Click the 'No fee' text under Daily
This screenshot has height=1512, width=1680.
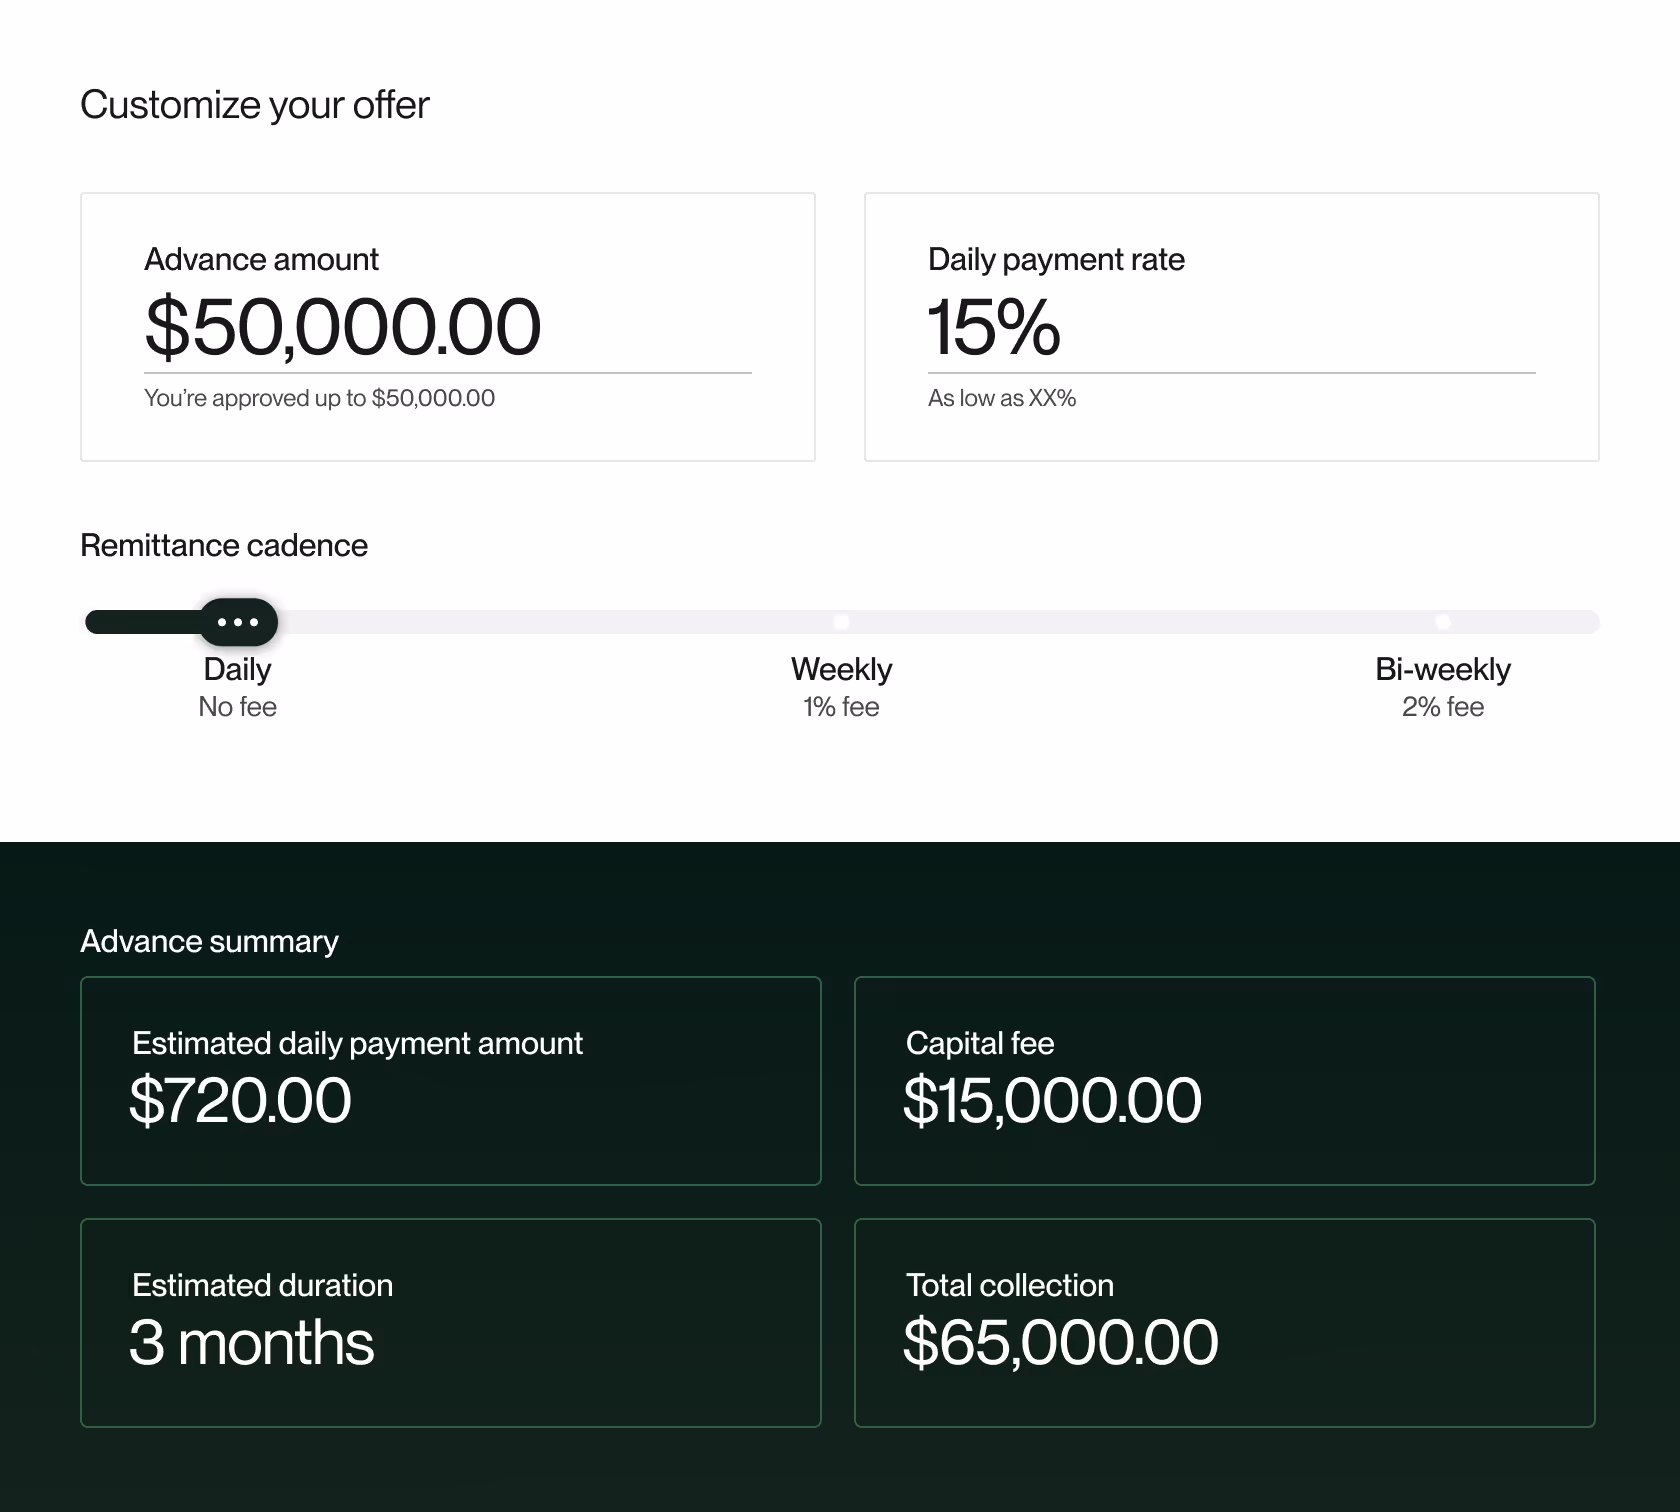pyautogui.click(x=237, y=707)
